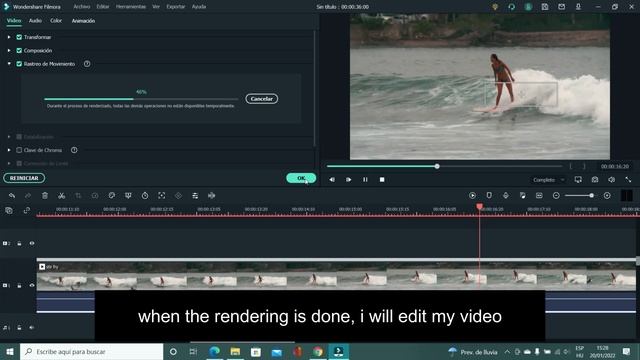Click the voiceover microphone icon
Viewport: 640px width, 360px height.
tap(506, 196)
